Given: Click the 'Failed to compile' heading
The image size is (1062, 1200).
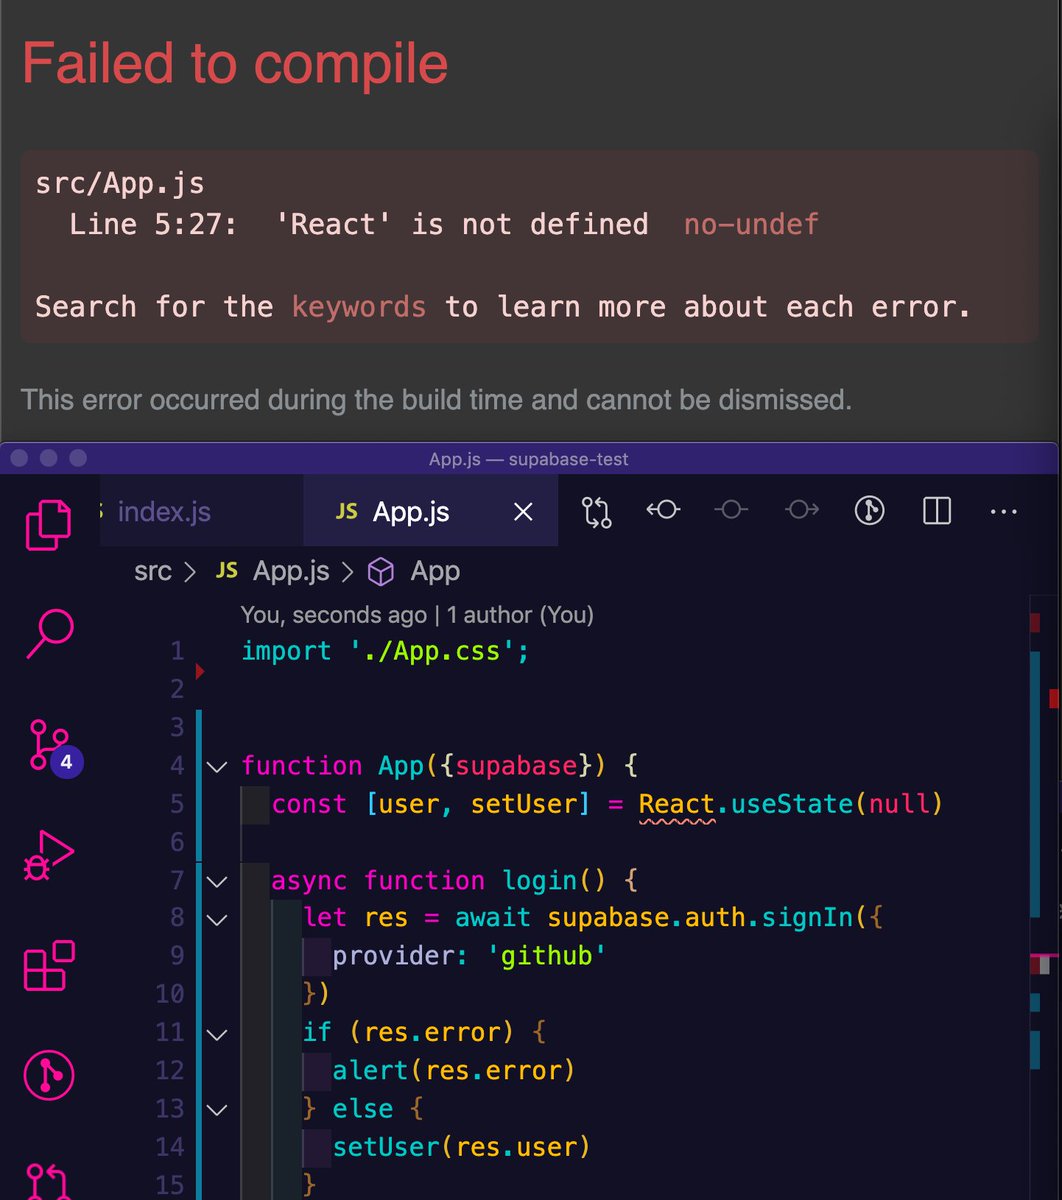Looking at the screenshot, I should (x=235, y=63).
